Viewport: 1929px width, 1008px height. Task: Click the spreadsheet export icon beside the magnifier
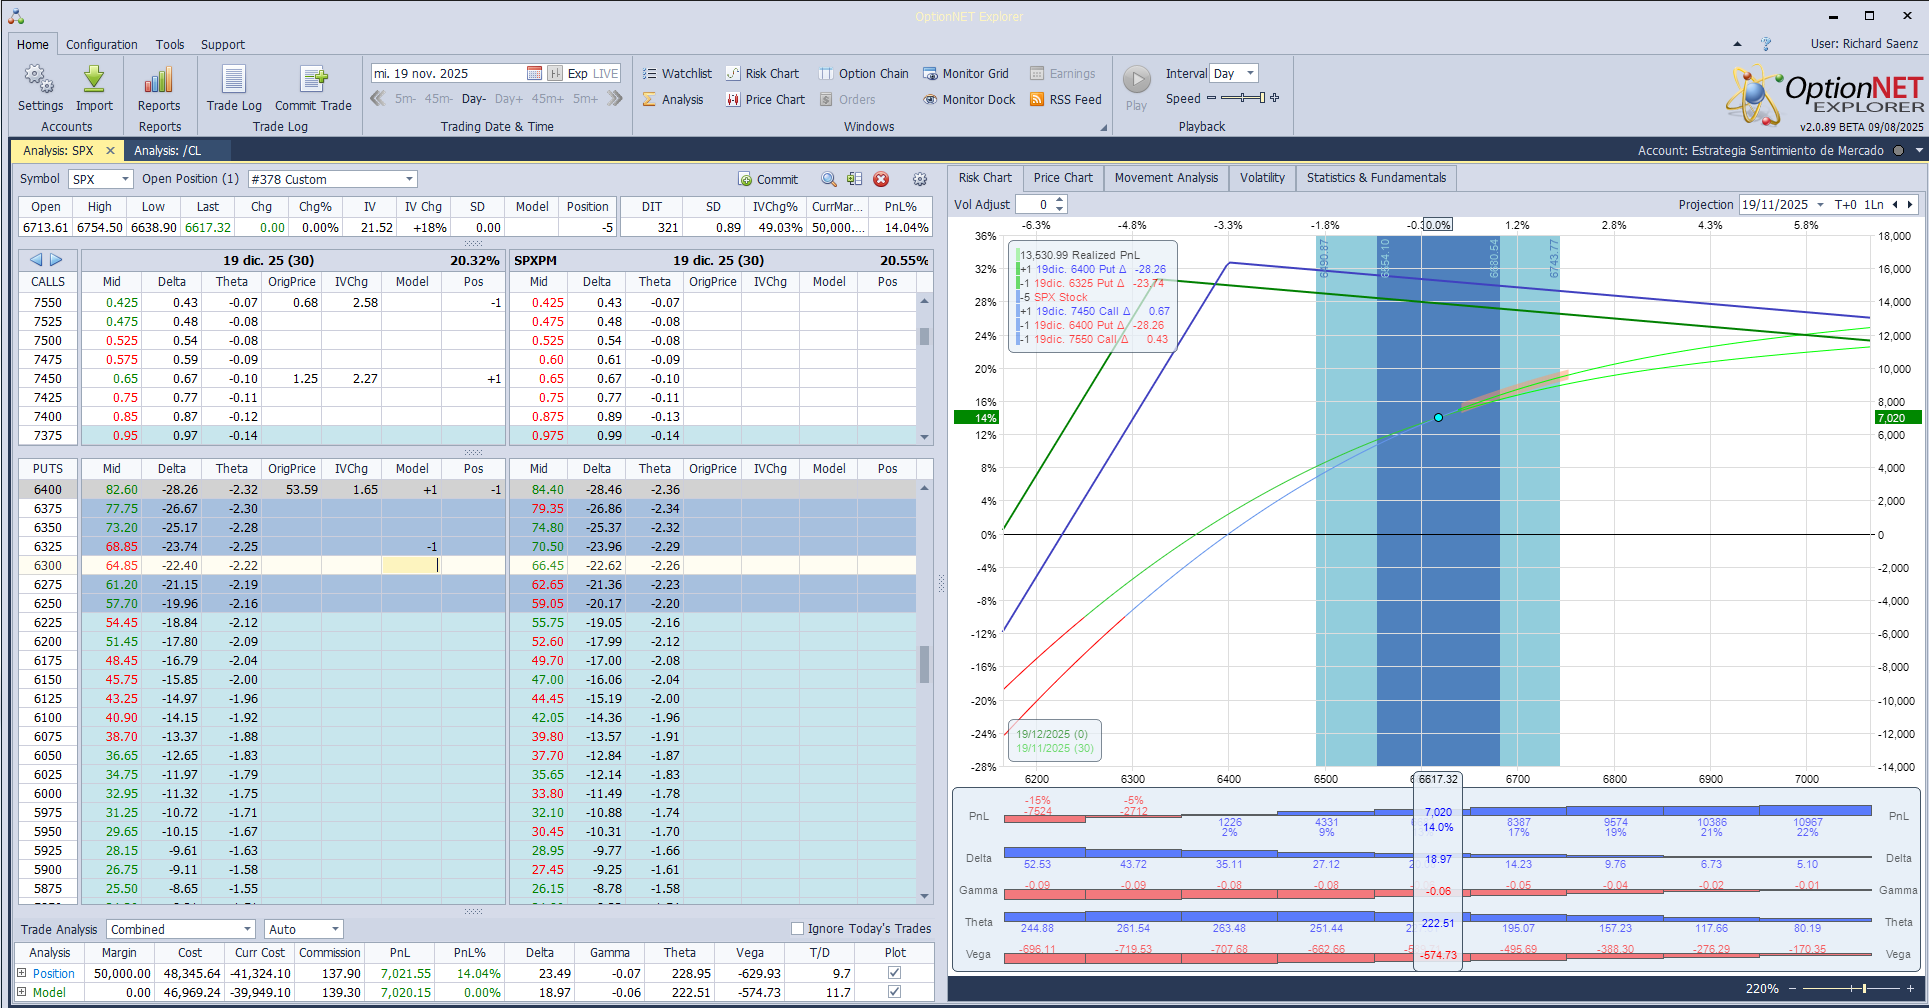click(x=854, y=179)
